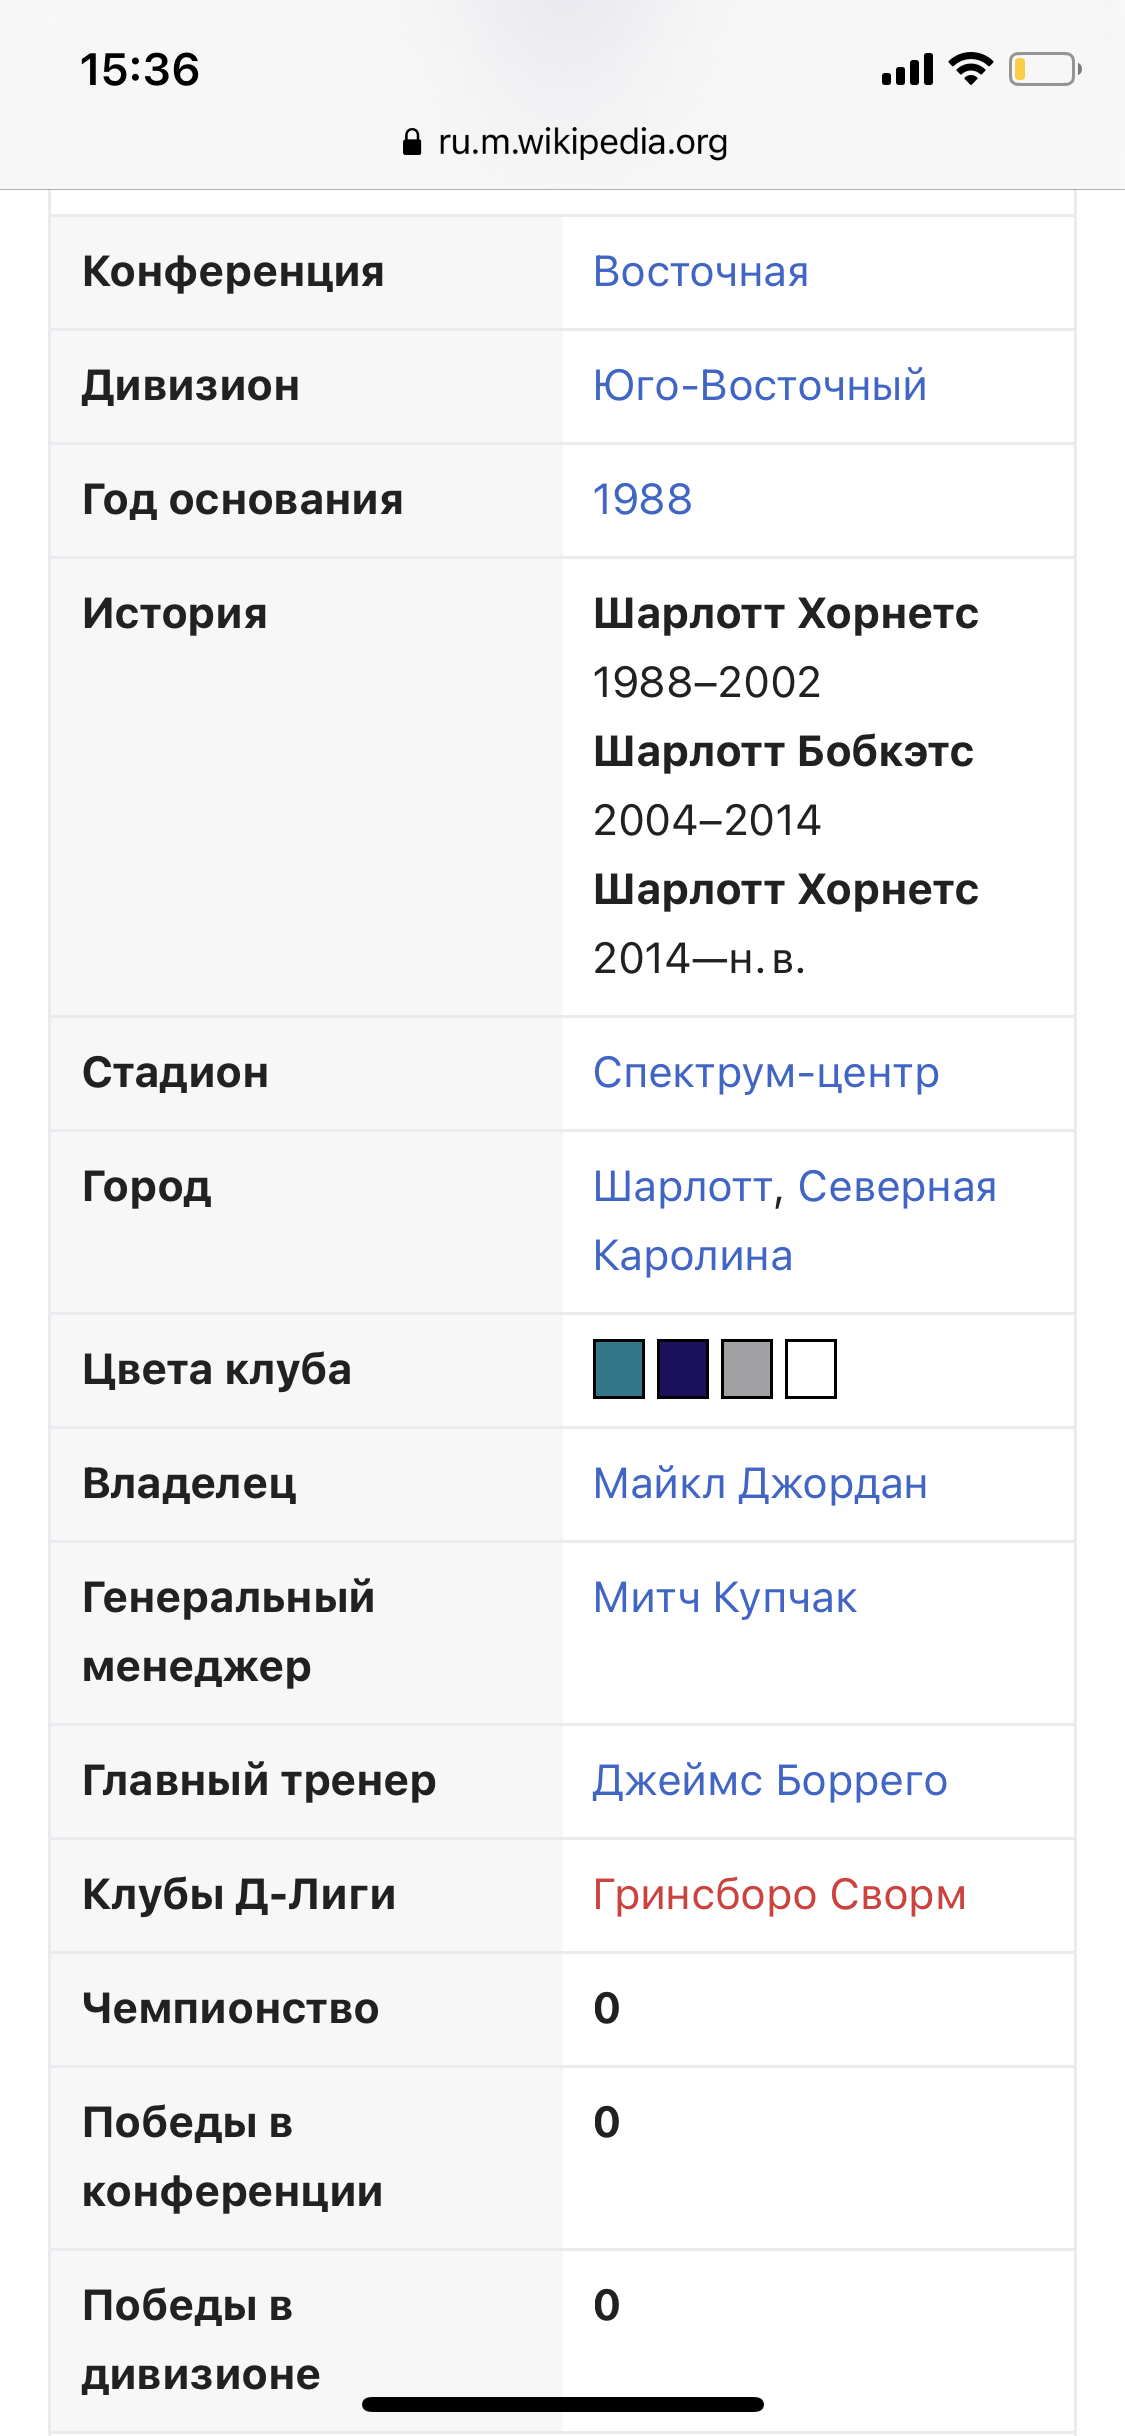Click the white club color swatch

811,1369
